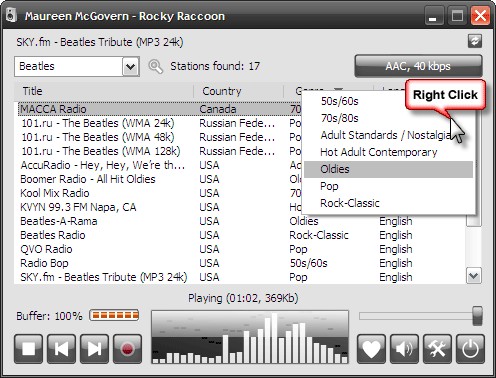The width and height of the screenshot is (496, 378).
Task: Select 101.ru - The Beatles (WMA 128k)
Action: pyautogui.click(x=159, y=151)
